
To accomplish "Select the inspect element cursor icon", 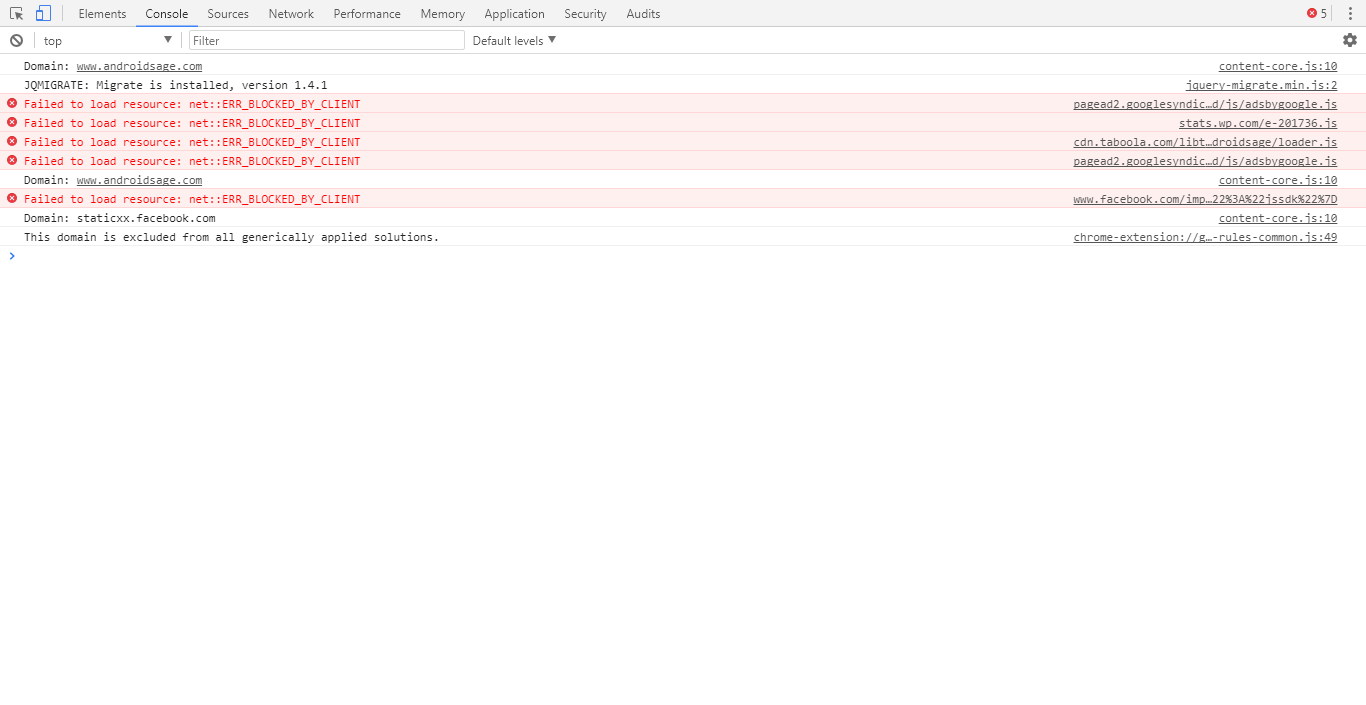I will coord(17,13).
